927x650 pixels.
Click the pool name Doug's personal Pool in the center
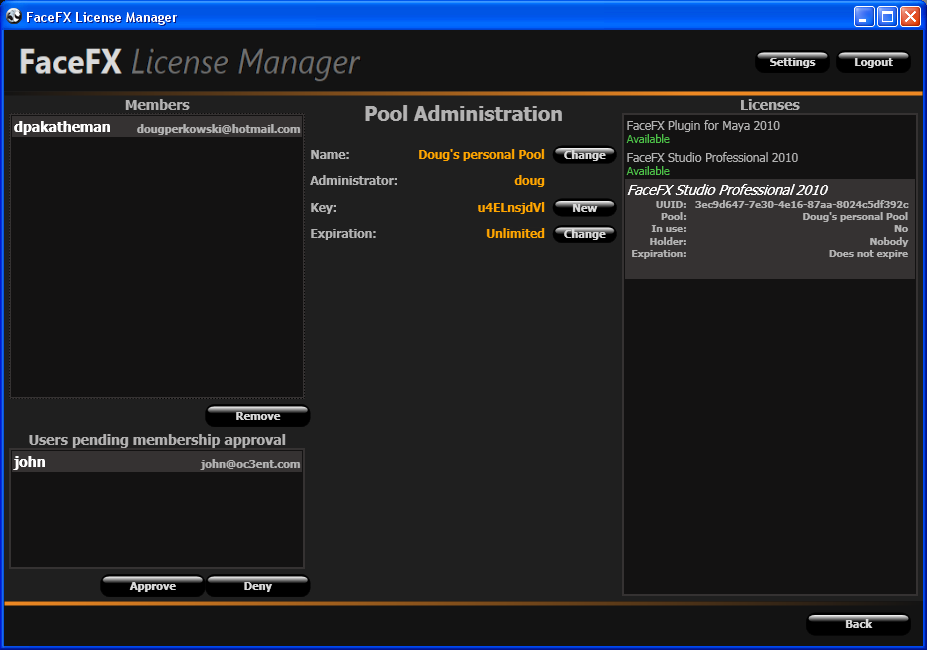[x=481, y=155]
